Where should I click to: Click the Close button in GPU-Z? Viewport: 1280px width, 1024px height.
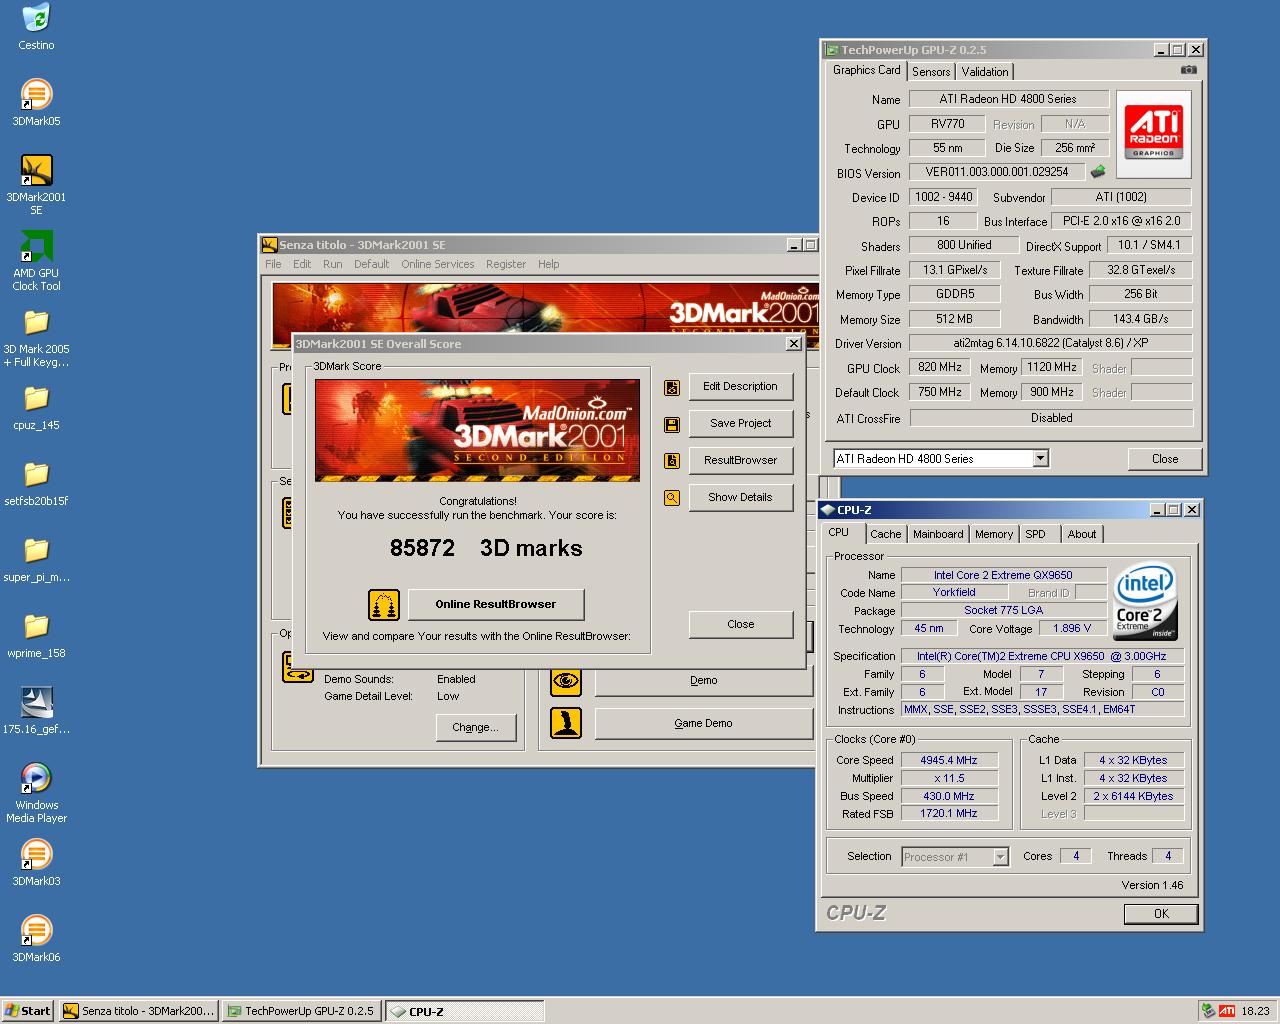[1165, 459]
